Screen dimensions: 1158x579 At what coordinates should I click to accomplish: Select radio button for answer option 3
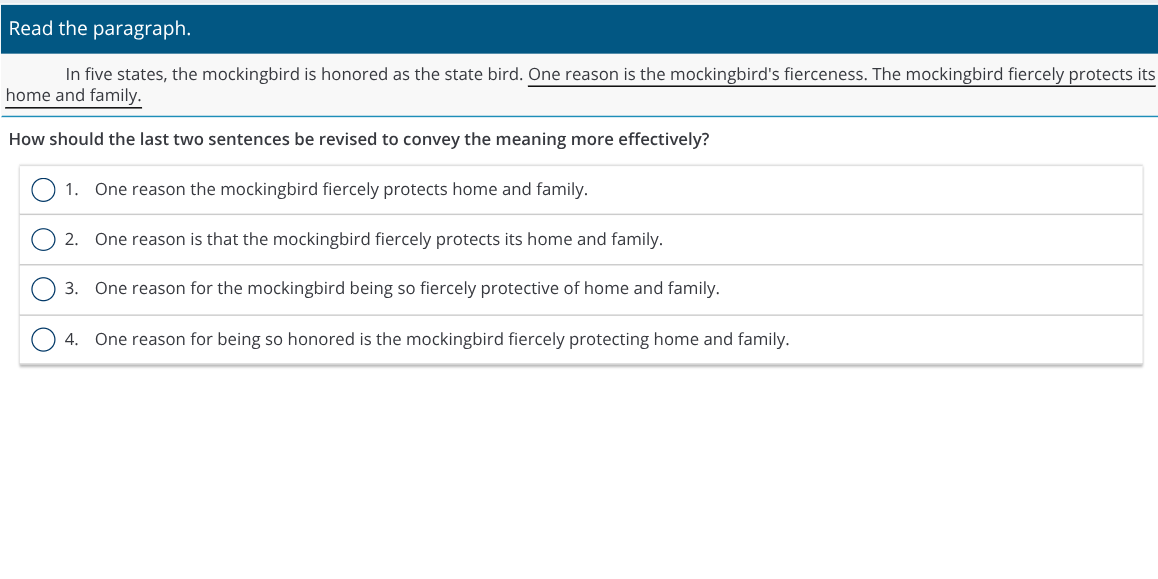click(44, 289)
